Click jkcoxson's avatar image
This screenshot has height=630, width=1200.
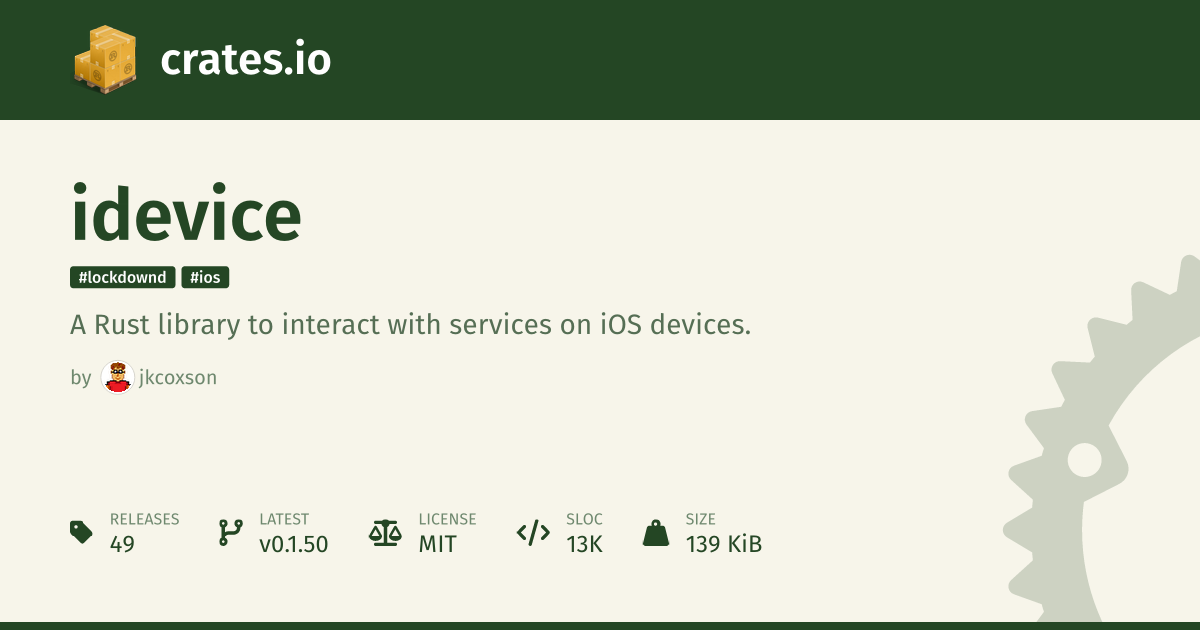coord(117,377)
